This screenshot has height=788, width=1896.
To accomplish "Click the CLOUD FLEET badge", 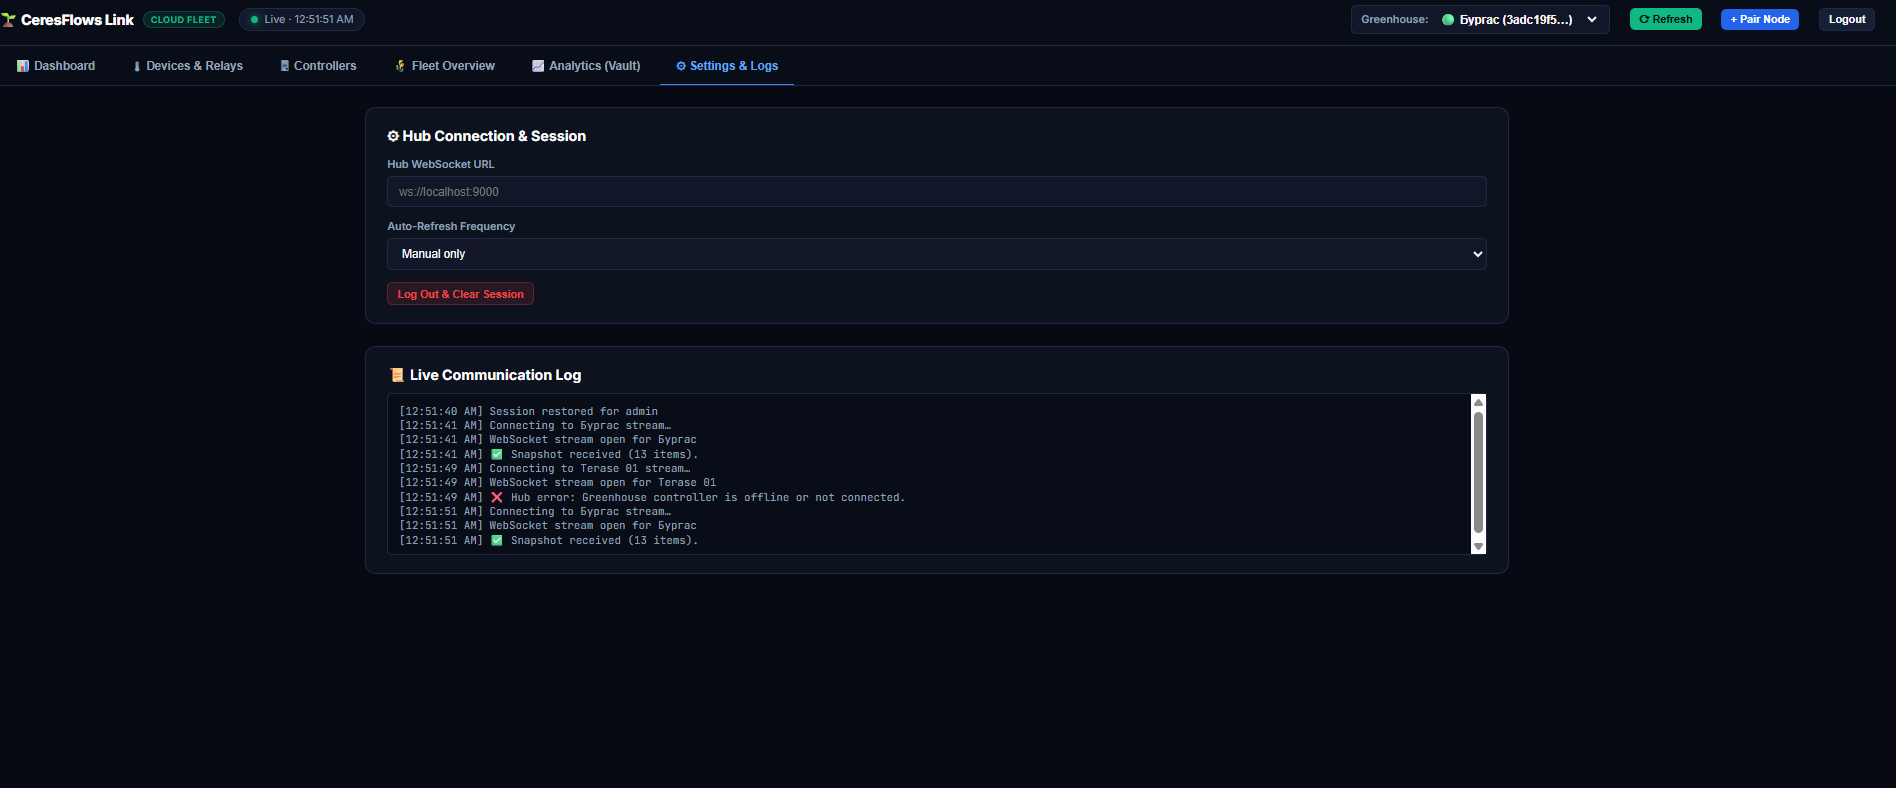I will click(x=184, y=20).
